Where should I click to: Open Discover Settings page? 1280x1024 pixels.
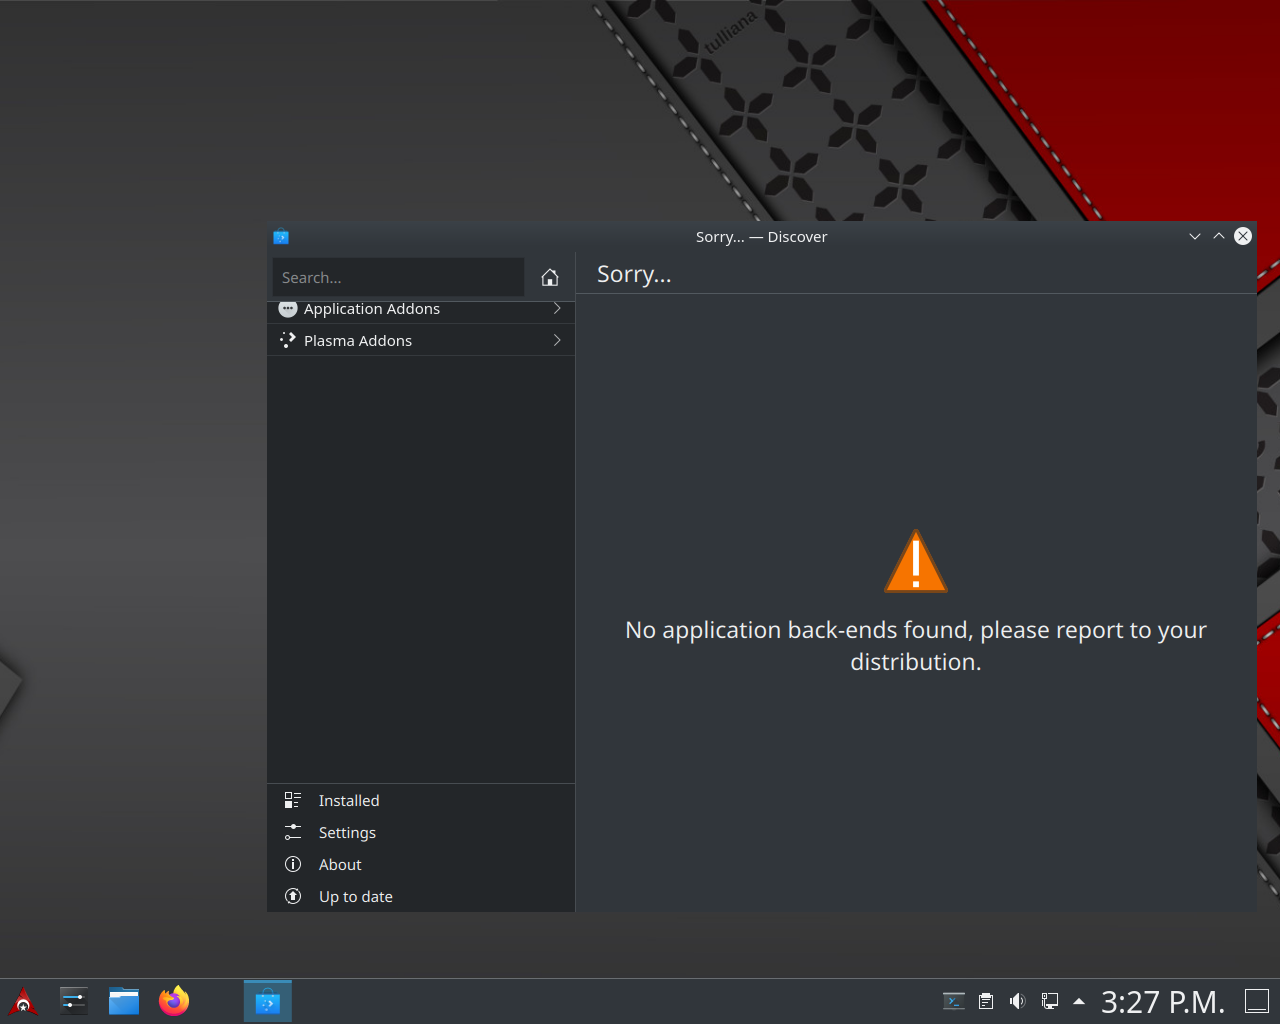point(421,832)
